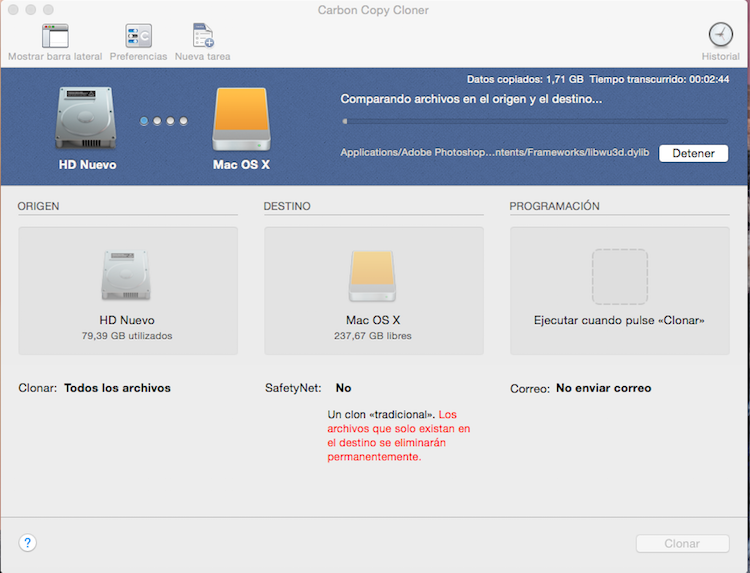Open the scheduling box Ejecutar cuando pulse Clonar
Image resolution: width=750 pixels, height=573 pixels.
coord(619,290)
